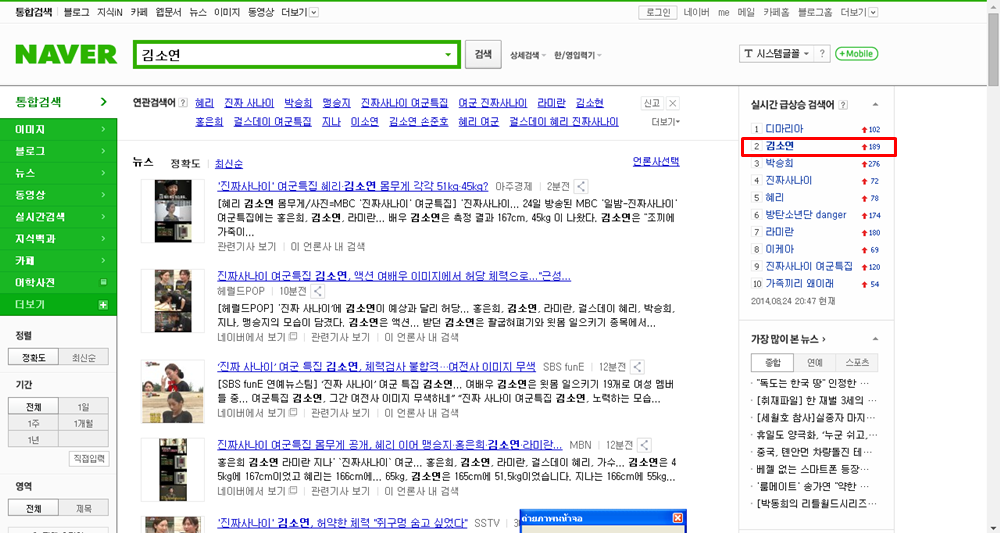Open trending keyword 가족끼리 왜이래

coord(800,284)
